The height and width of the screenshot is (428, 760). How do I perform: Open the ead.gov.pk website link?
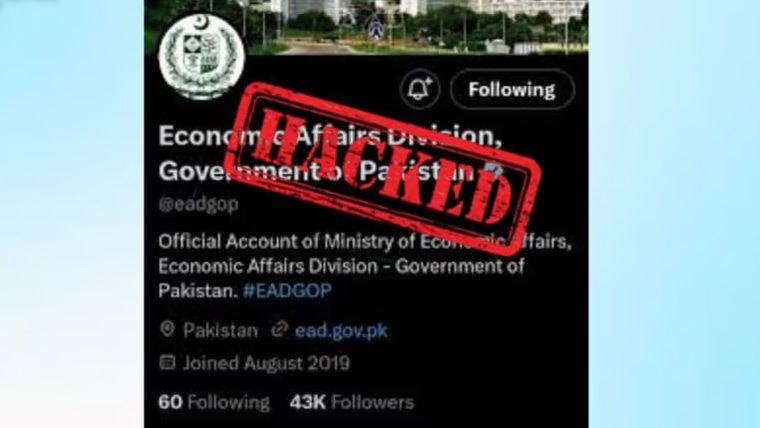tap(341, 331)
